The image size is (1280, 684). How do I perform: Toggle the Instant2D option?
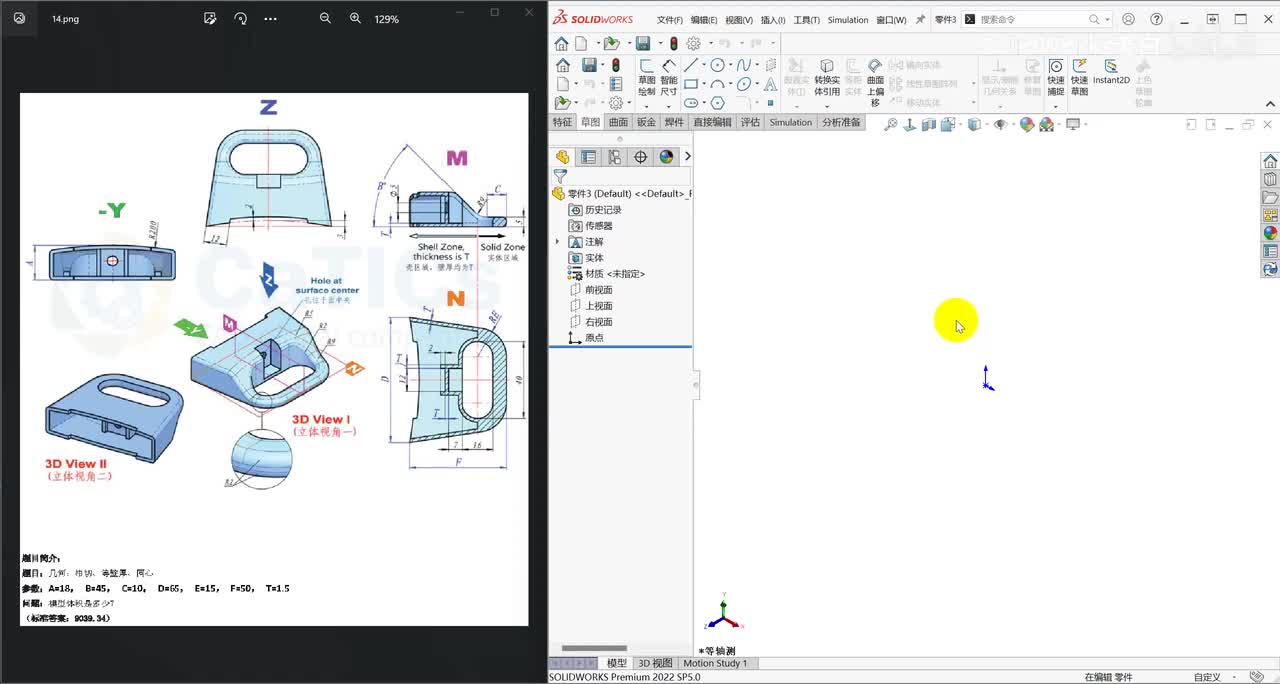[x=1111, y=72]
